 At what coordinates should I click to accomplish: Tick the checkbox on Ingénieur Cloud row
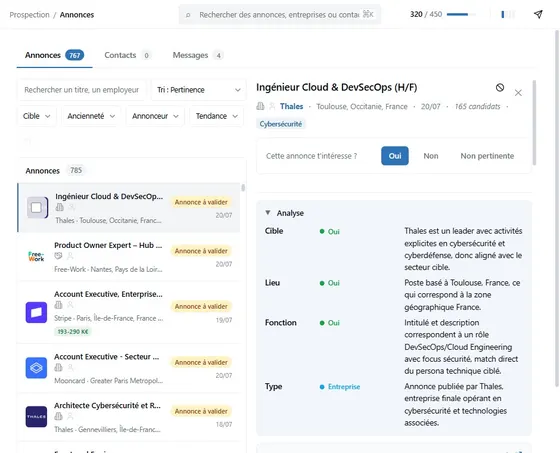(36, 208)
